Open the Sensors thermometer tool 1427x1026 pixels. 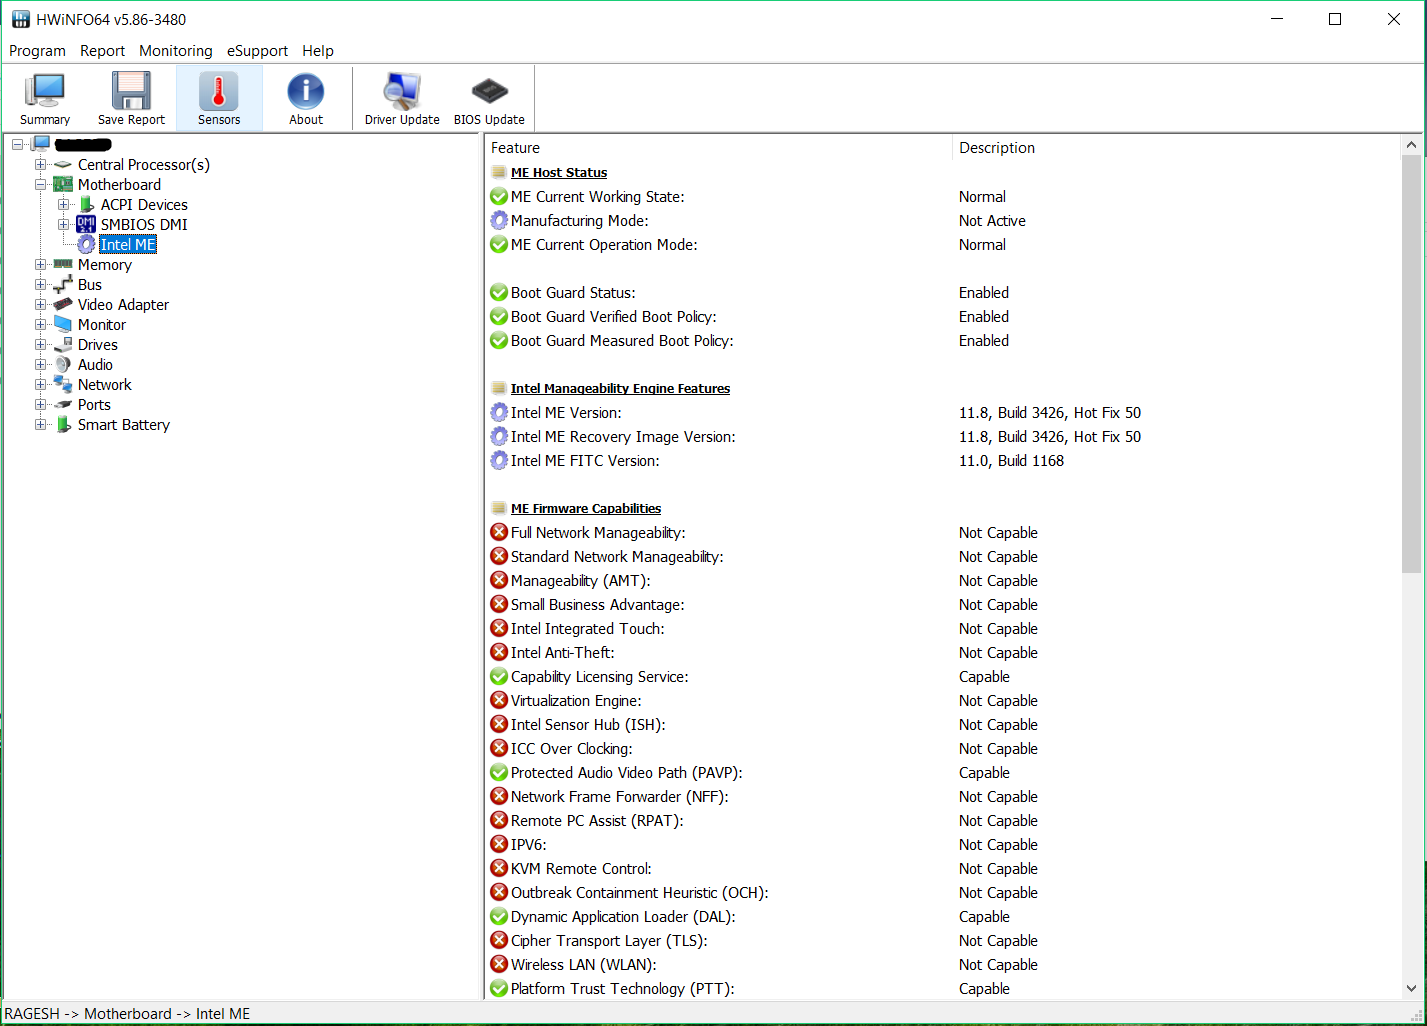point(219,99)
